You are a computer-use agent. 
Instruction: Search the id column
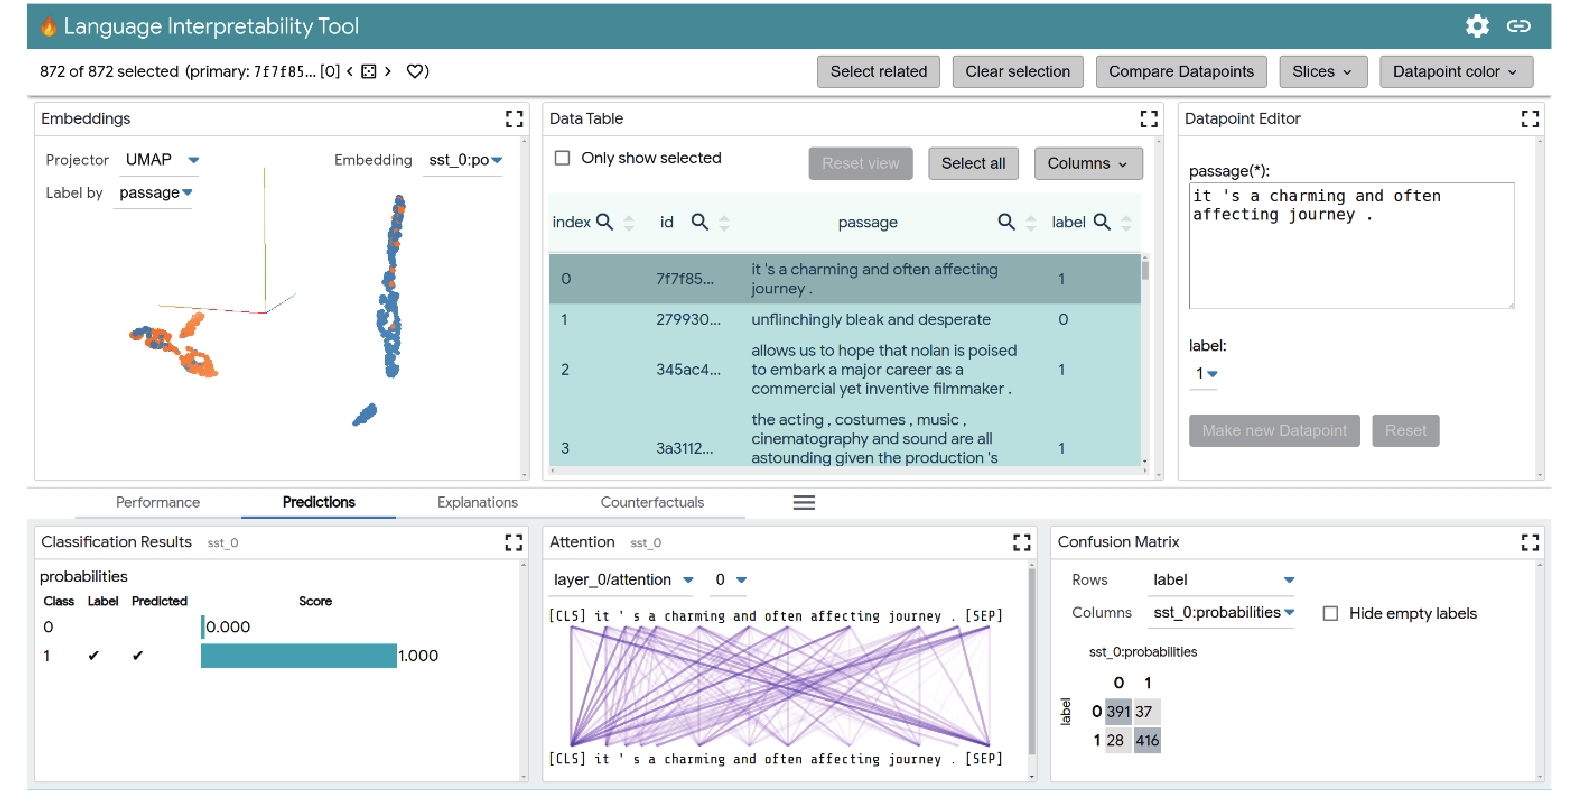tap(700, 222)
